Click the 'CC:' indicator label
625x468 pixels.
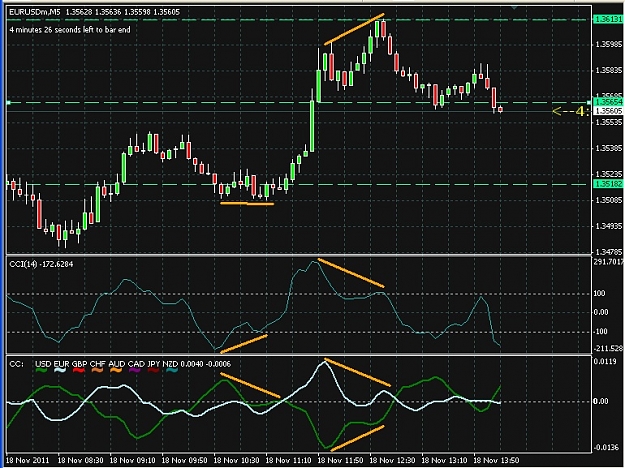16,364
